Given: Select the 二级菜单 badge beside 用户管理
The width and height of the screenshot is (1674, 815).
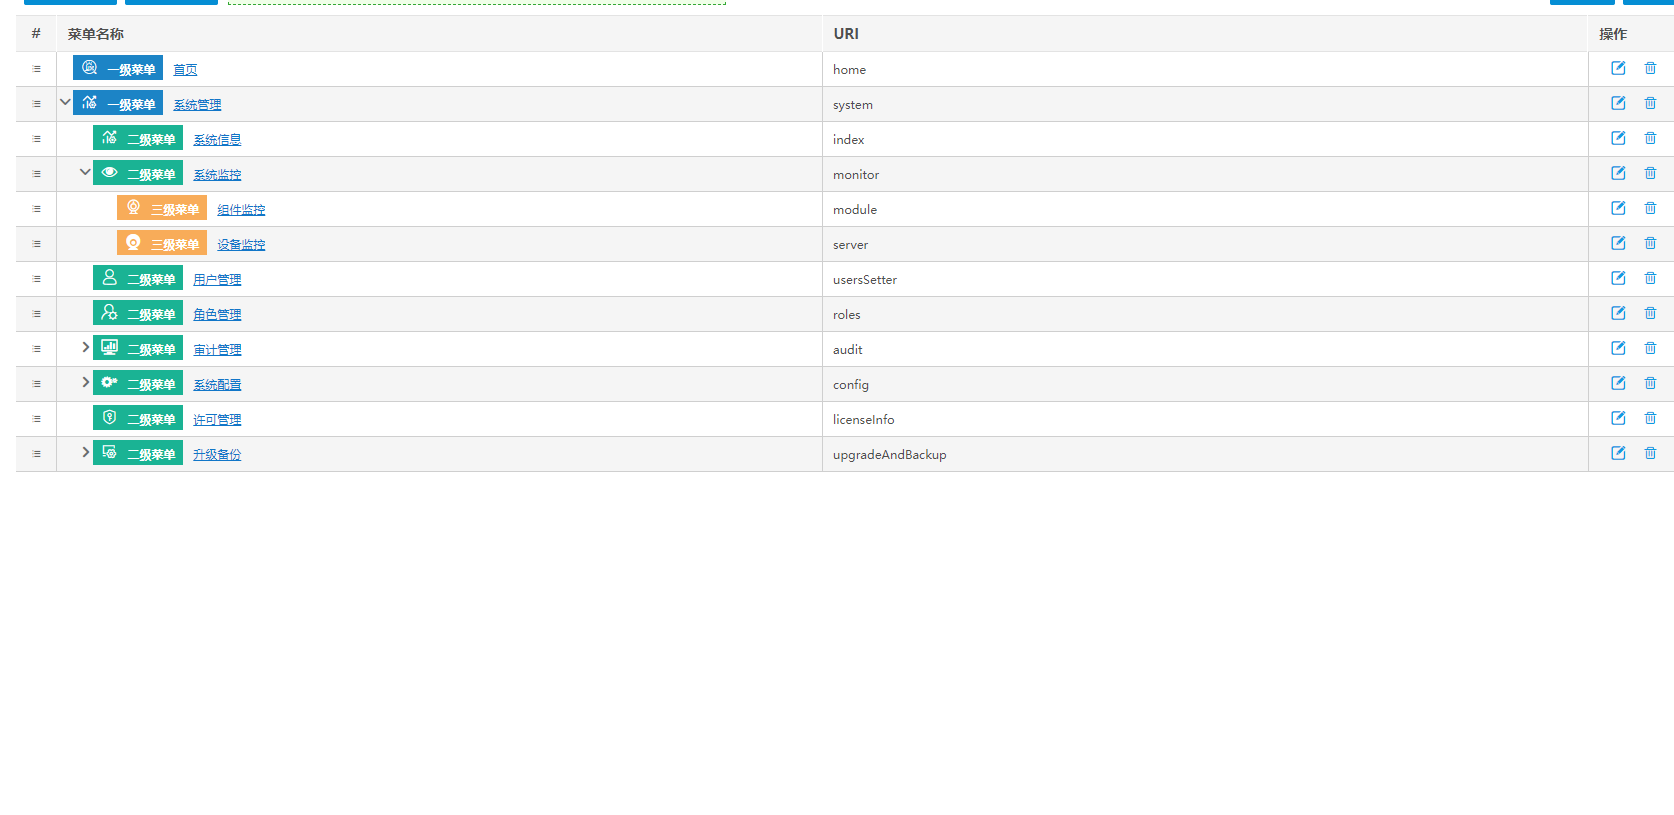Looking at the screenshot, I should pyautogui.click(x=138, y=278).
